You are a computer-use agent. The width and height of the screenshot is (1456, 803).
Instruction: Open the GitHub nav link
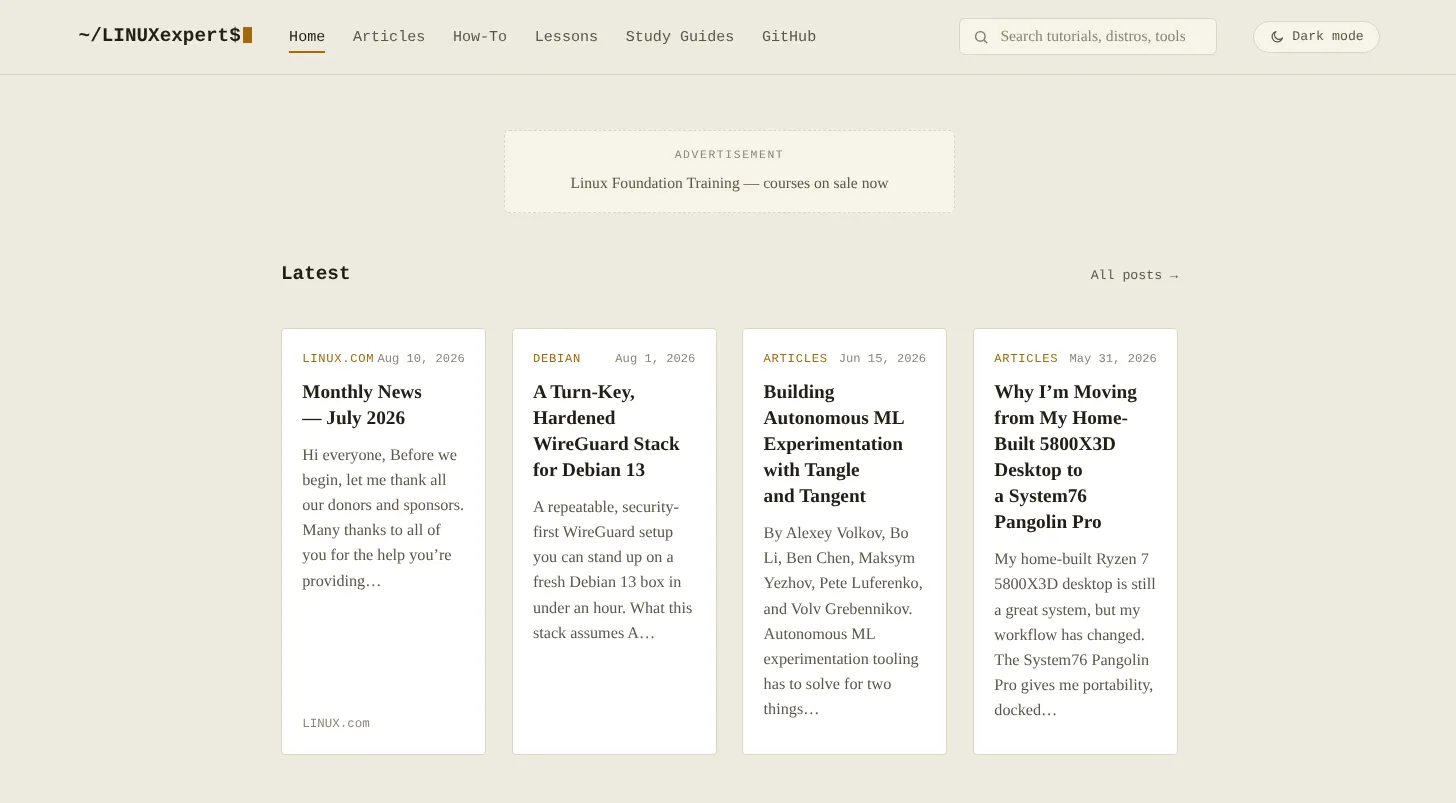[x=789, y=37]
